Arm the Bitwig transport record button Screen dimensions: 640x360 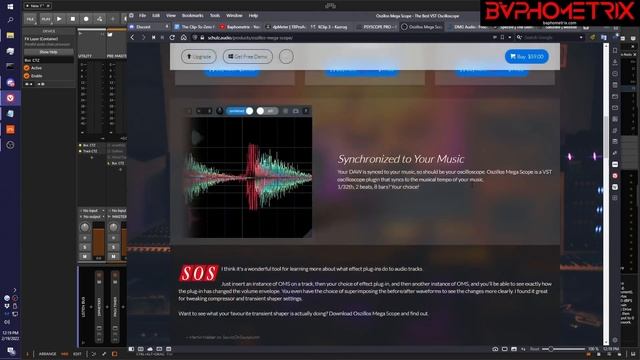point(86,19)
